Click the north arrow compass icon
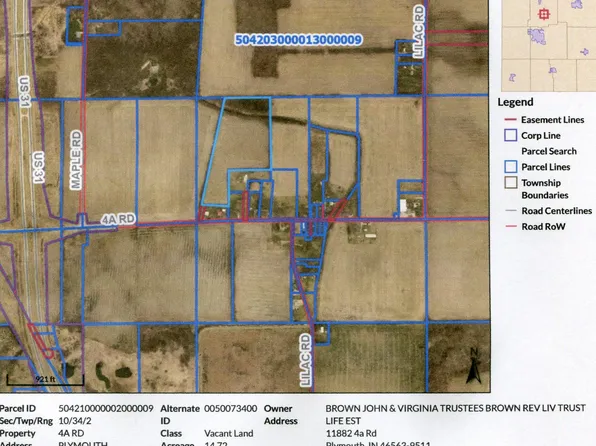Image resolution: width=596 pixels, height=446 pixels. coord(473,366)
